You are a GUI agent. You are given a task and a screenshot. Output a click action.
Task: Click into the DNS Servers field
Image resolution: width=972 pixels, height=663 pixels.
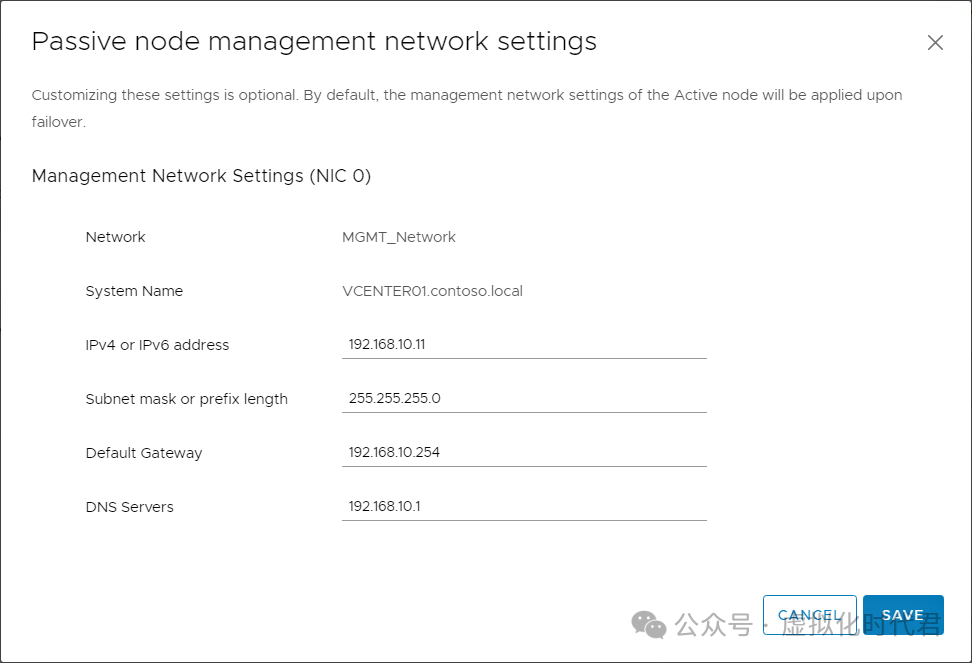[x=523, y=506]
